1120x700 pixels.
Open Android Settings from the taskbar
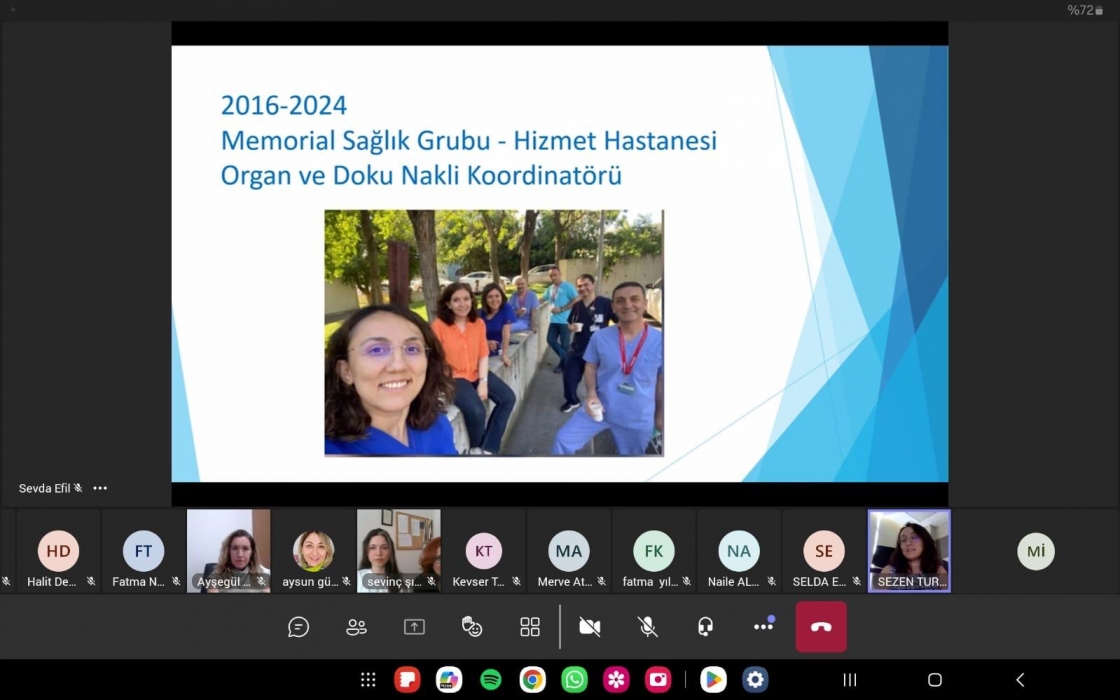coord(755,679)
